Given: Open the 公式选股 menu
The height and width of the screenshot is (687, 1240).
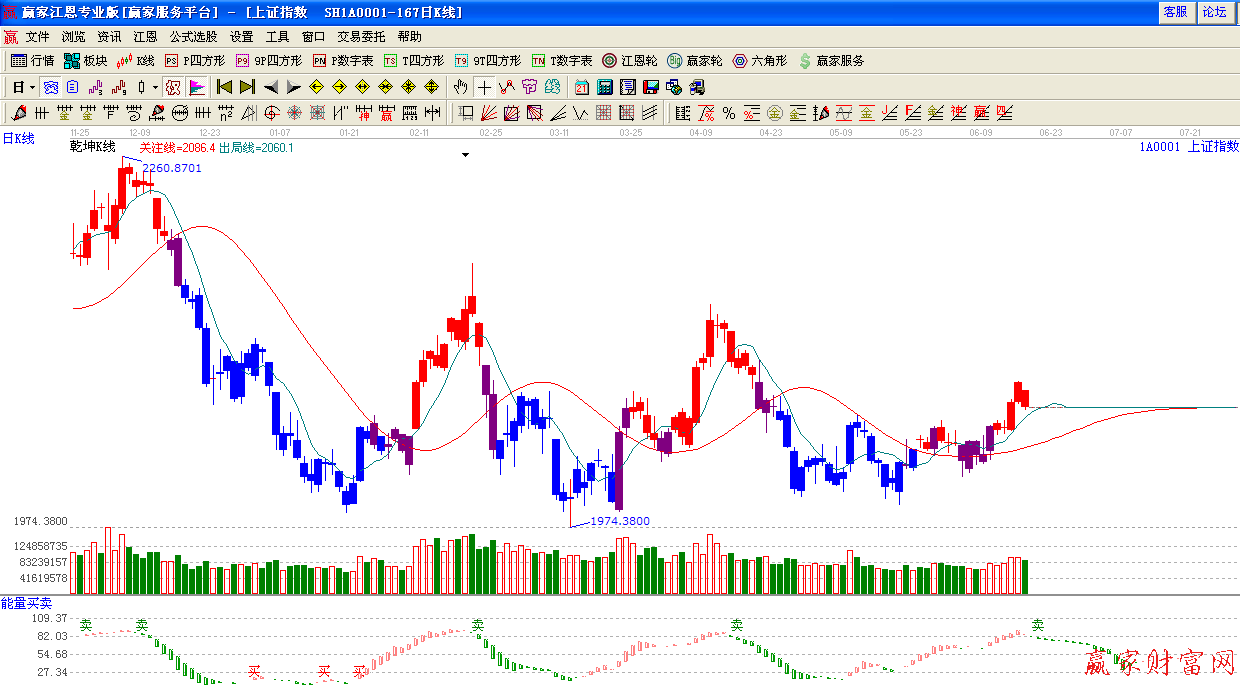Looking at the screenshot, I should point(193,37).
